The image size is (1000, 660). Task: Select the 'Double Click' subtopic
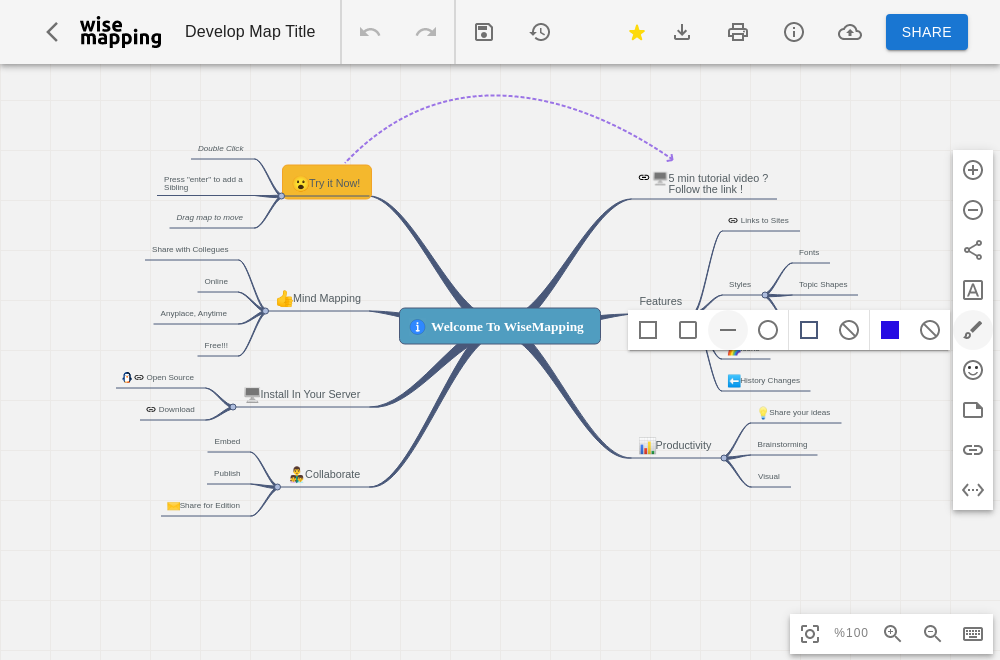(x=221, y=148)
